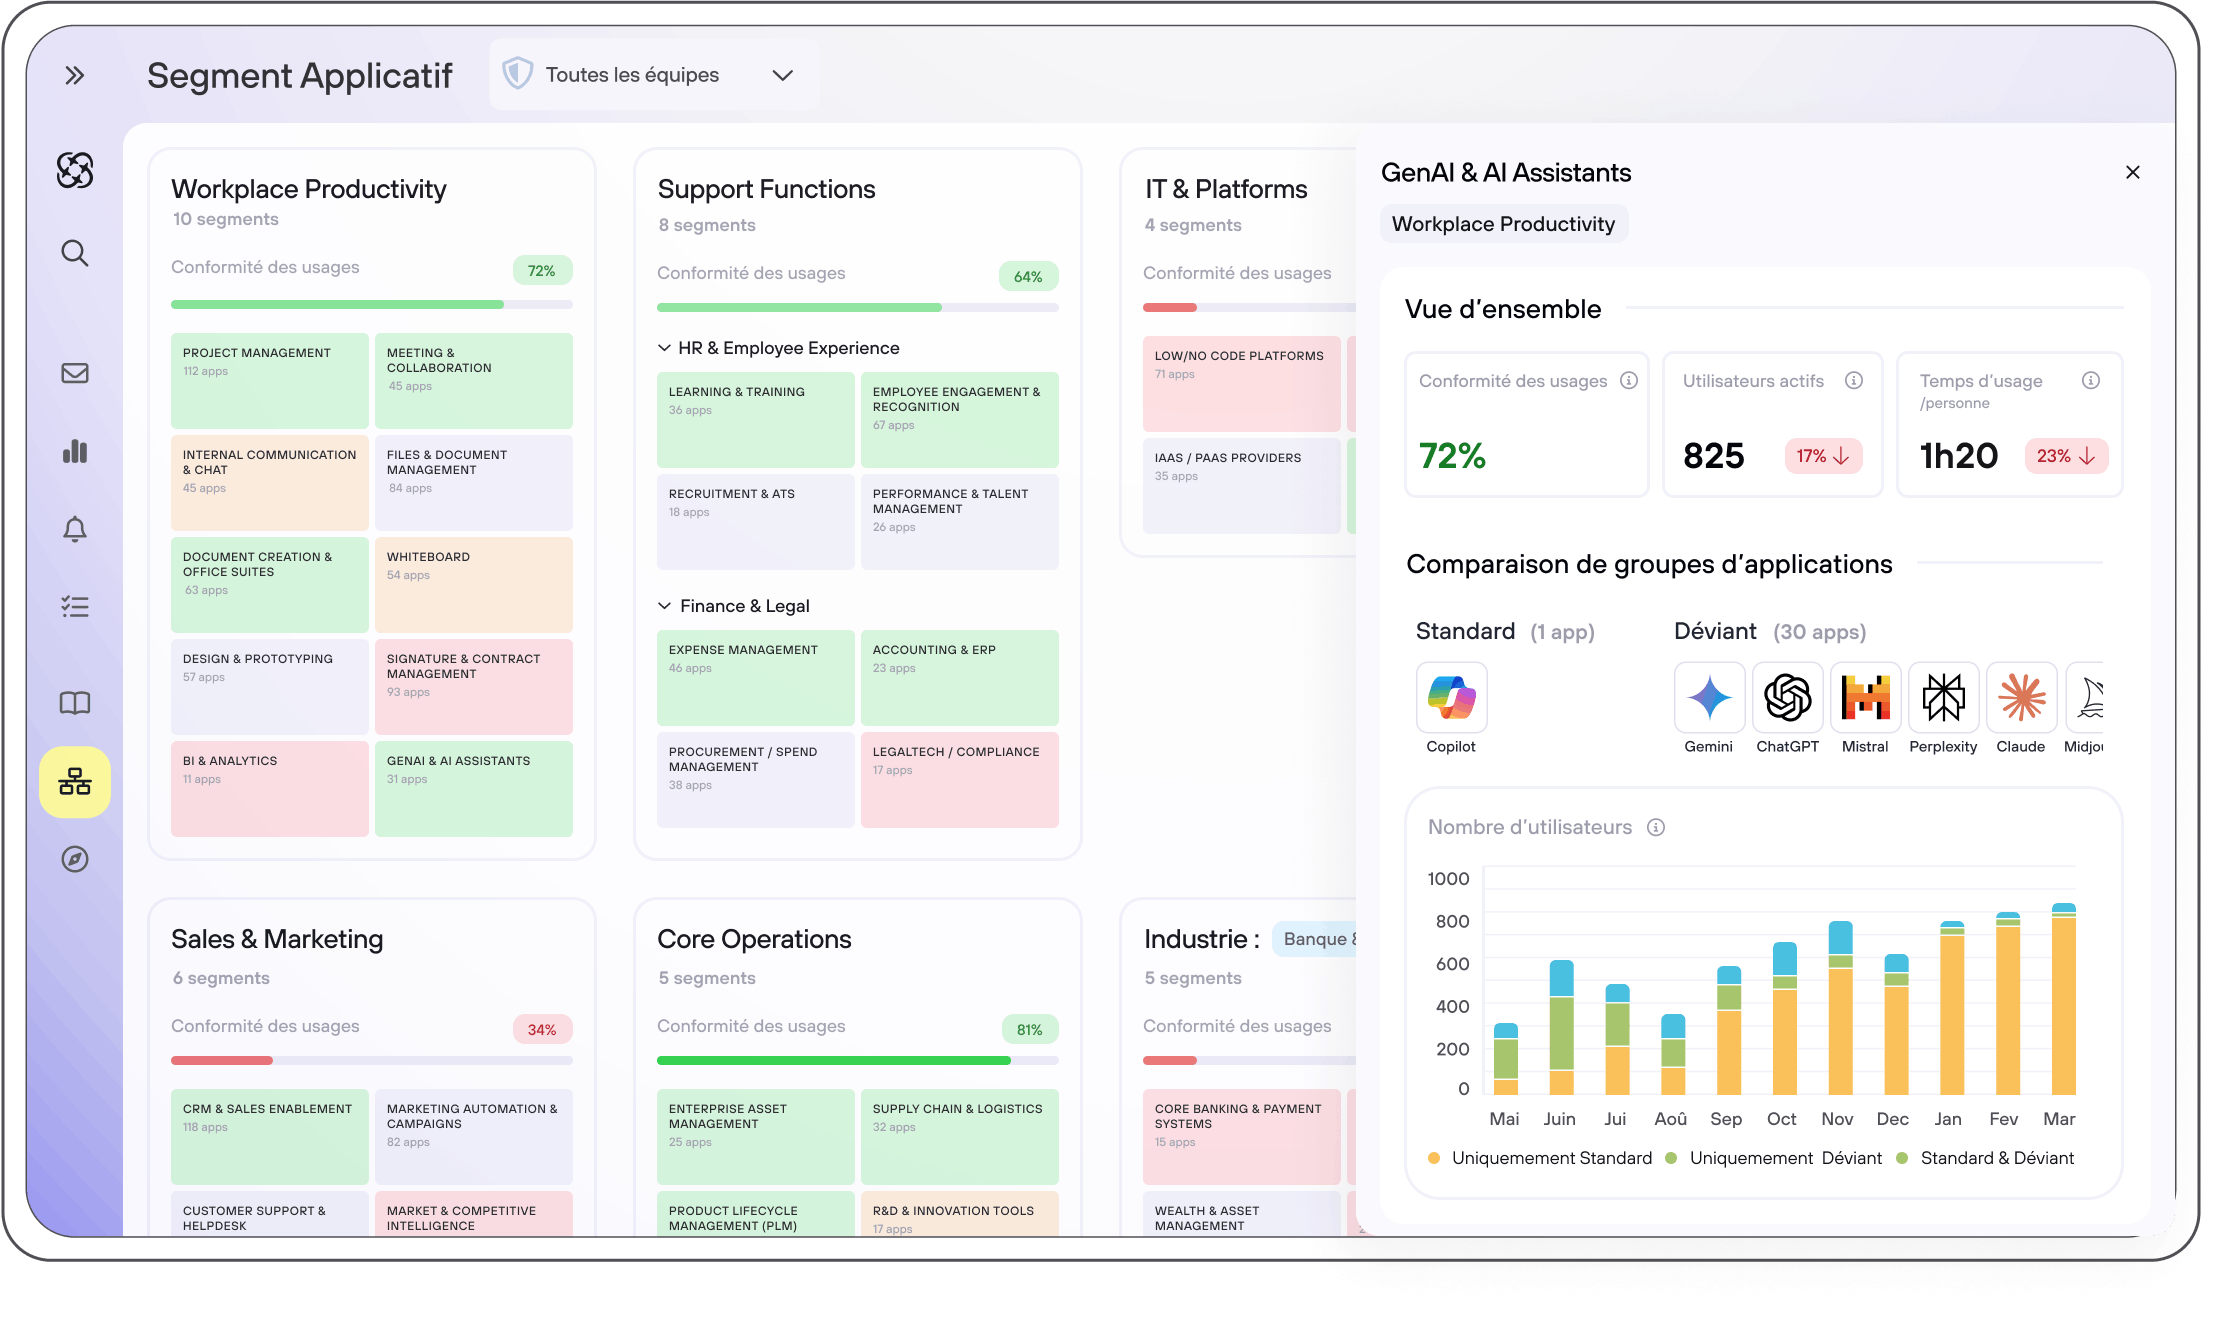Open the book library sidebar icon
2225x1317 pixels.
click(x=74, y=703)
